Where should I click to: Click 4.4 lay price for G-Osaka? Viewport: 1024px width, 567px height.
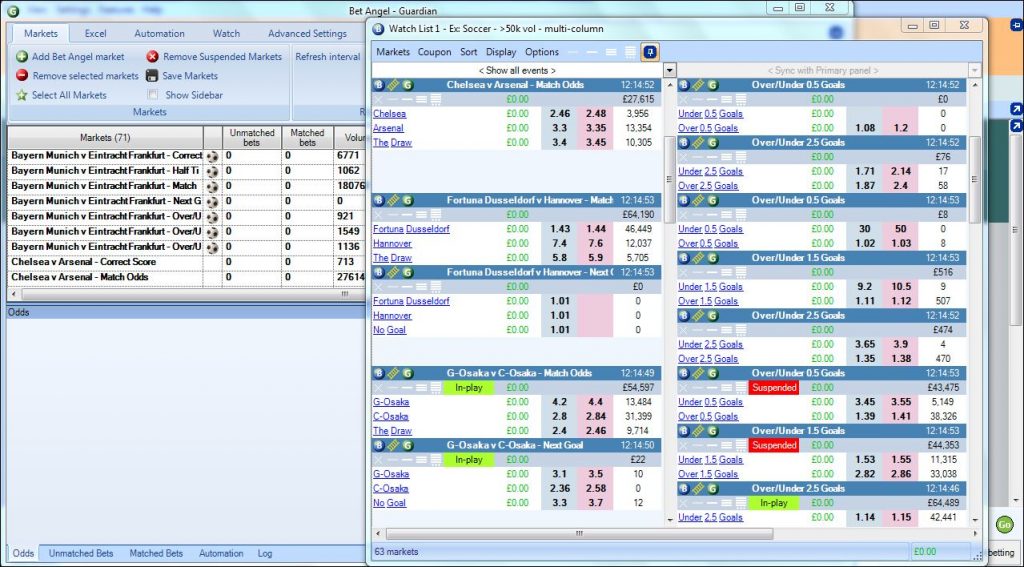(596, 402)
